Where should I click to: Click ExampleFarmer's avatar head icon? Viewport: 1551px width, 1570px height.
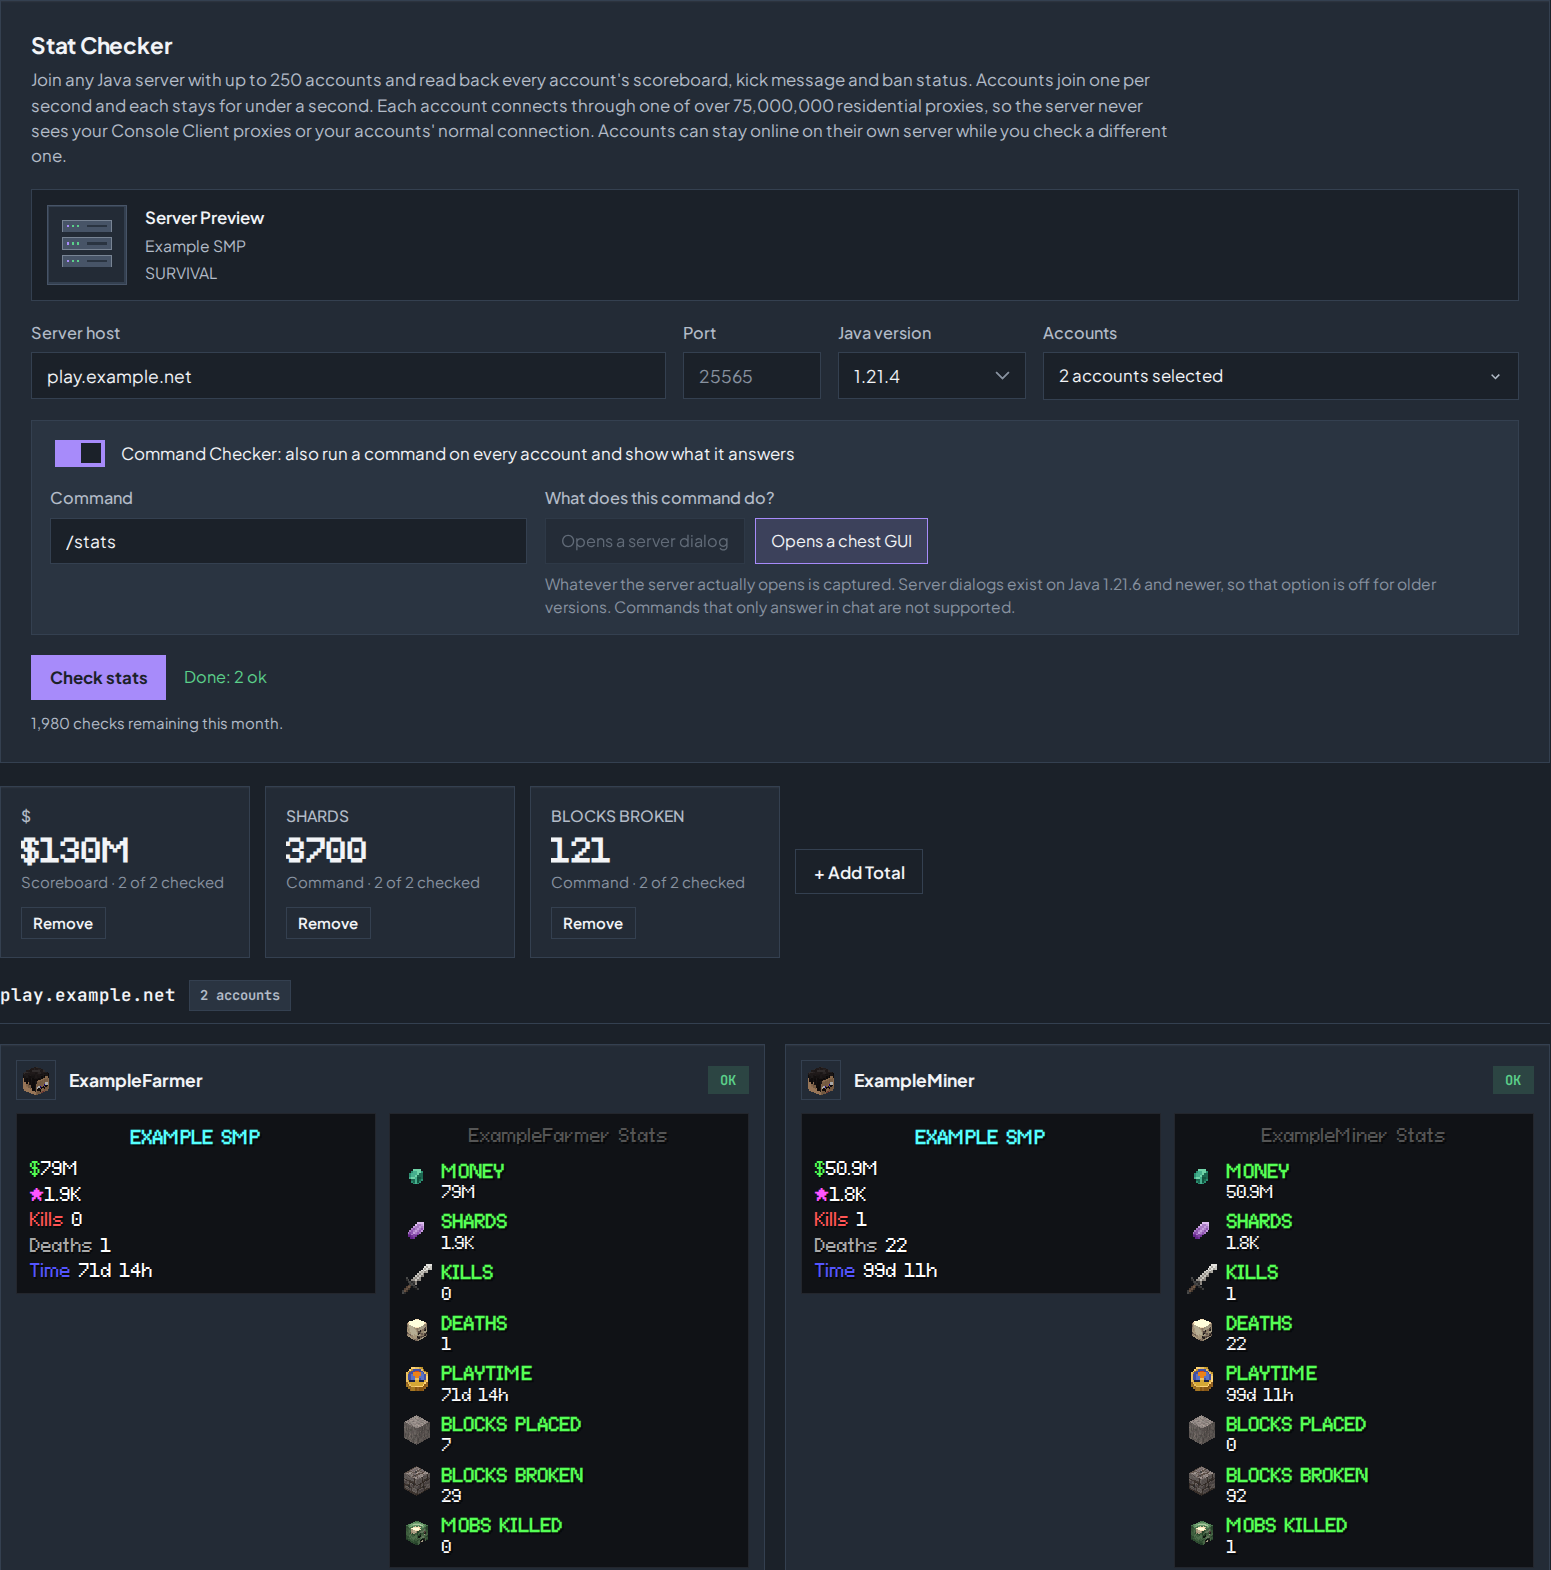coord(37,1080)
